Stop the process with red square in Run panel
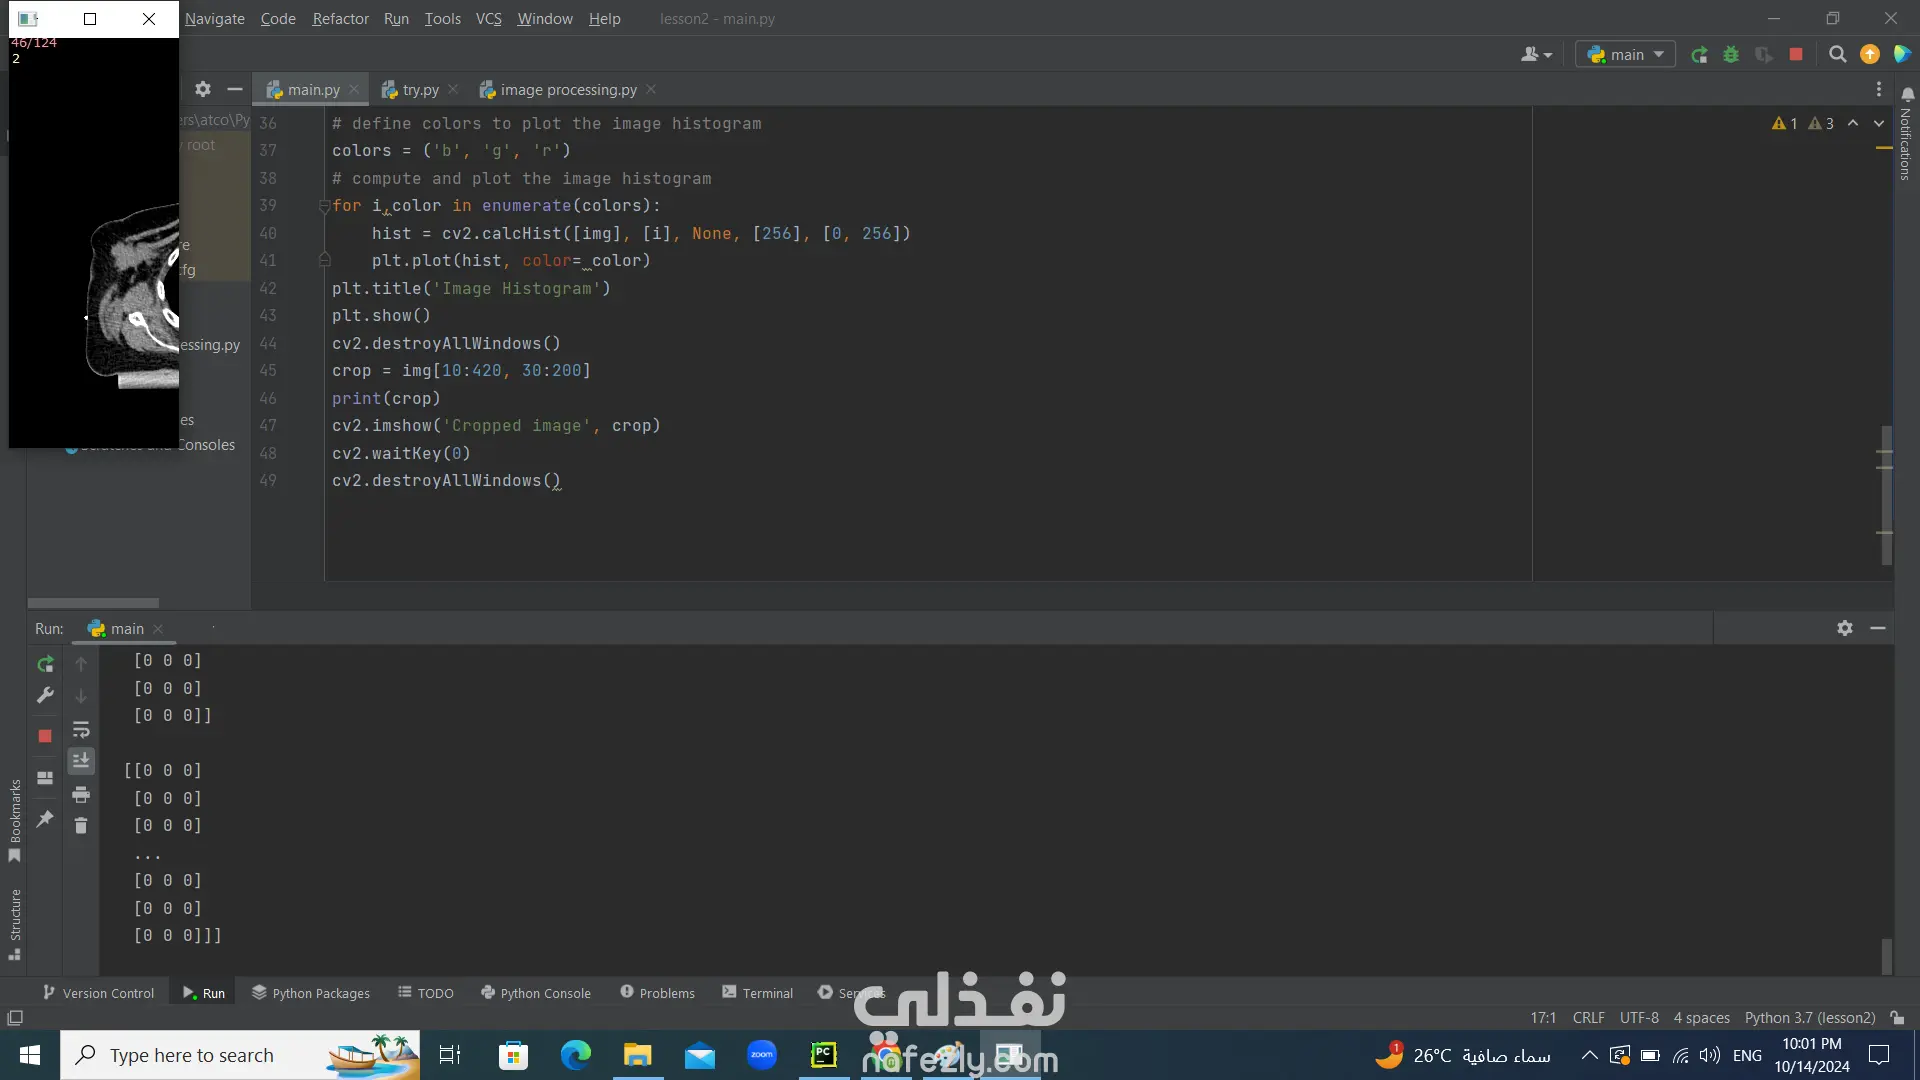 [45, 736]
